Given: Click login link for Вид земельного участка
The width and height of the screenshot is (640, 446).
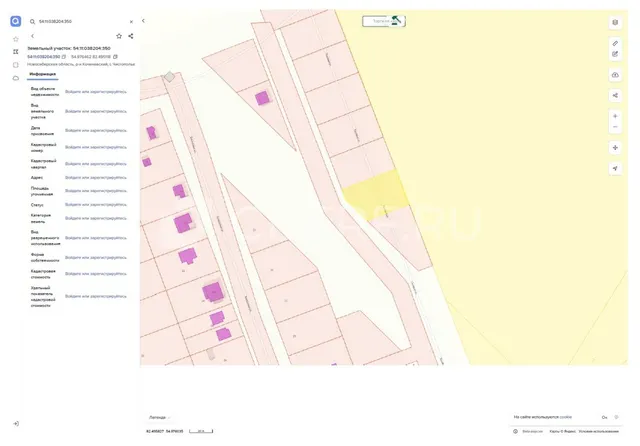Looking at the screenshot, I should coord(96,111).
